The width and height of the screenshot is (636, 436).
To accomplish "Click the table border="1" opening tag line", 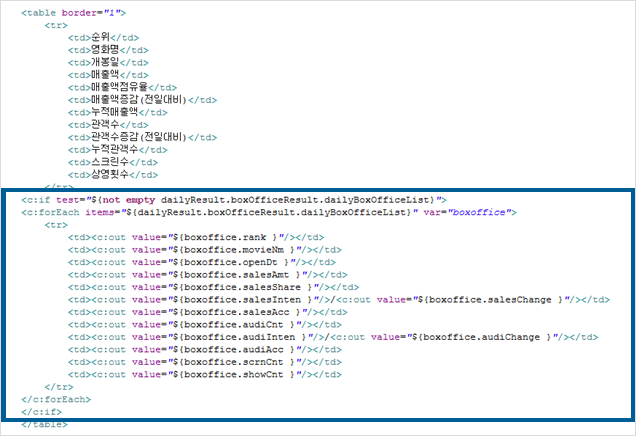I will [73, 13].
